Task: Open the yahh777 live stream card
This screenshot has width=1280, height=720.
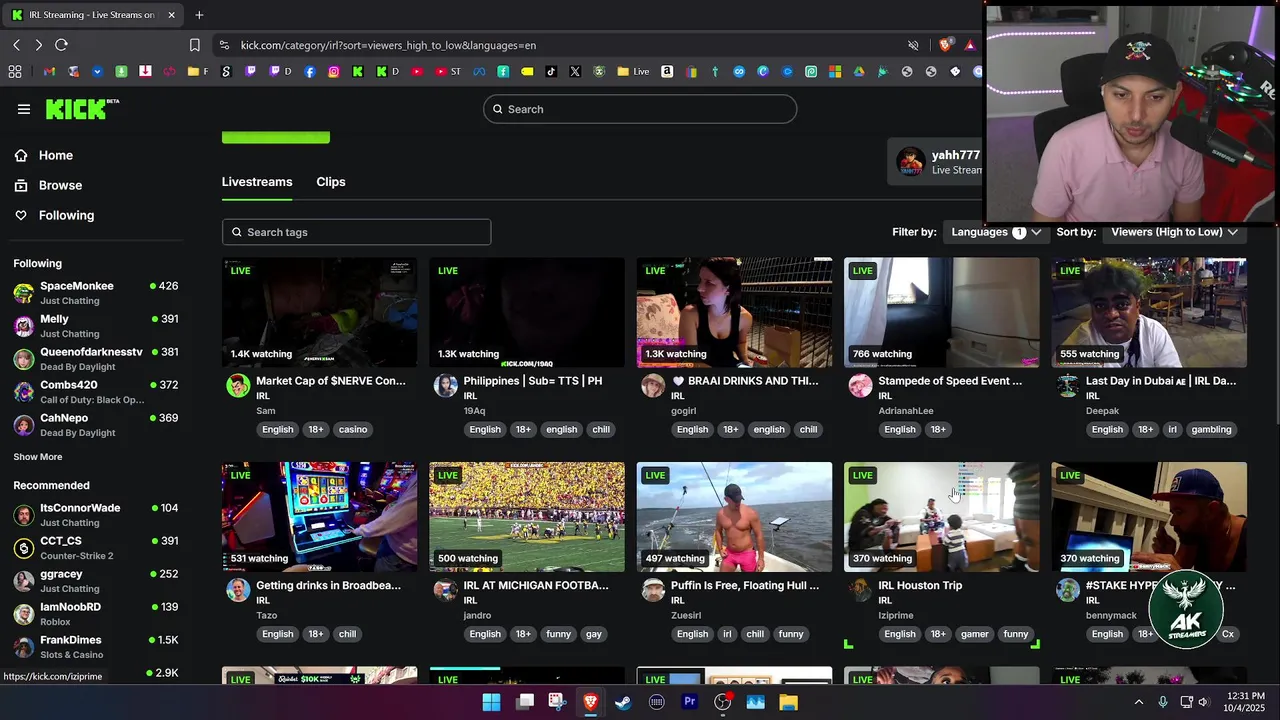Action: click(x=935, y=162)
